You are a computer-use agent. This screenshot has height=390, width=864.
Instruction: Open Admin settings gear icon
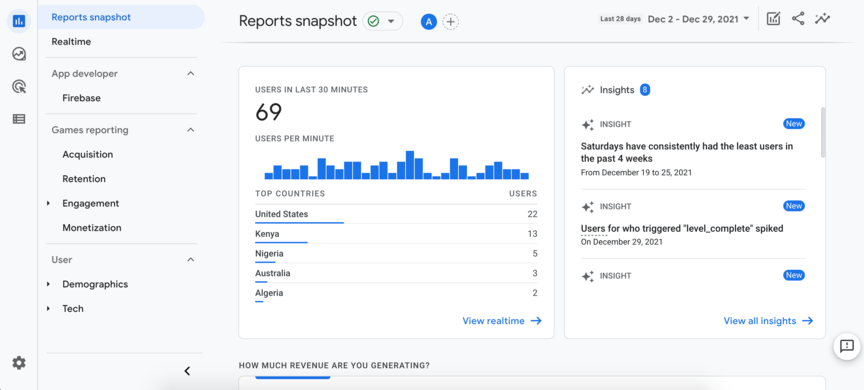(x=19, y=363)
